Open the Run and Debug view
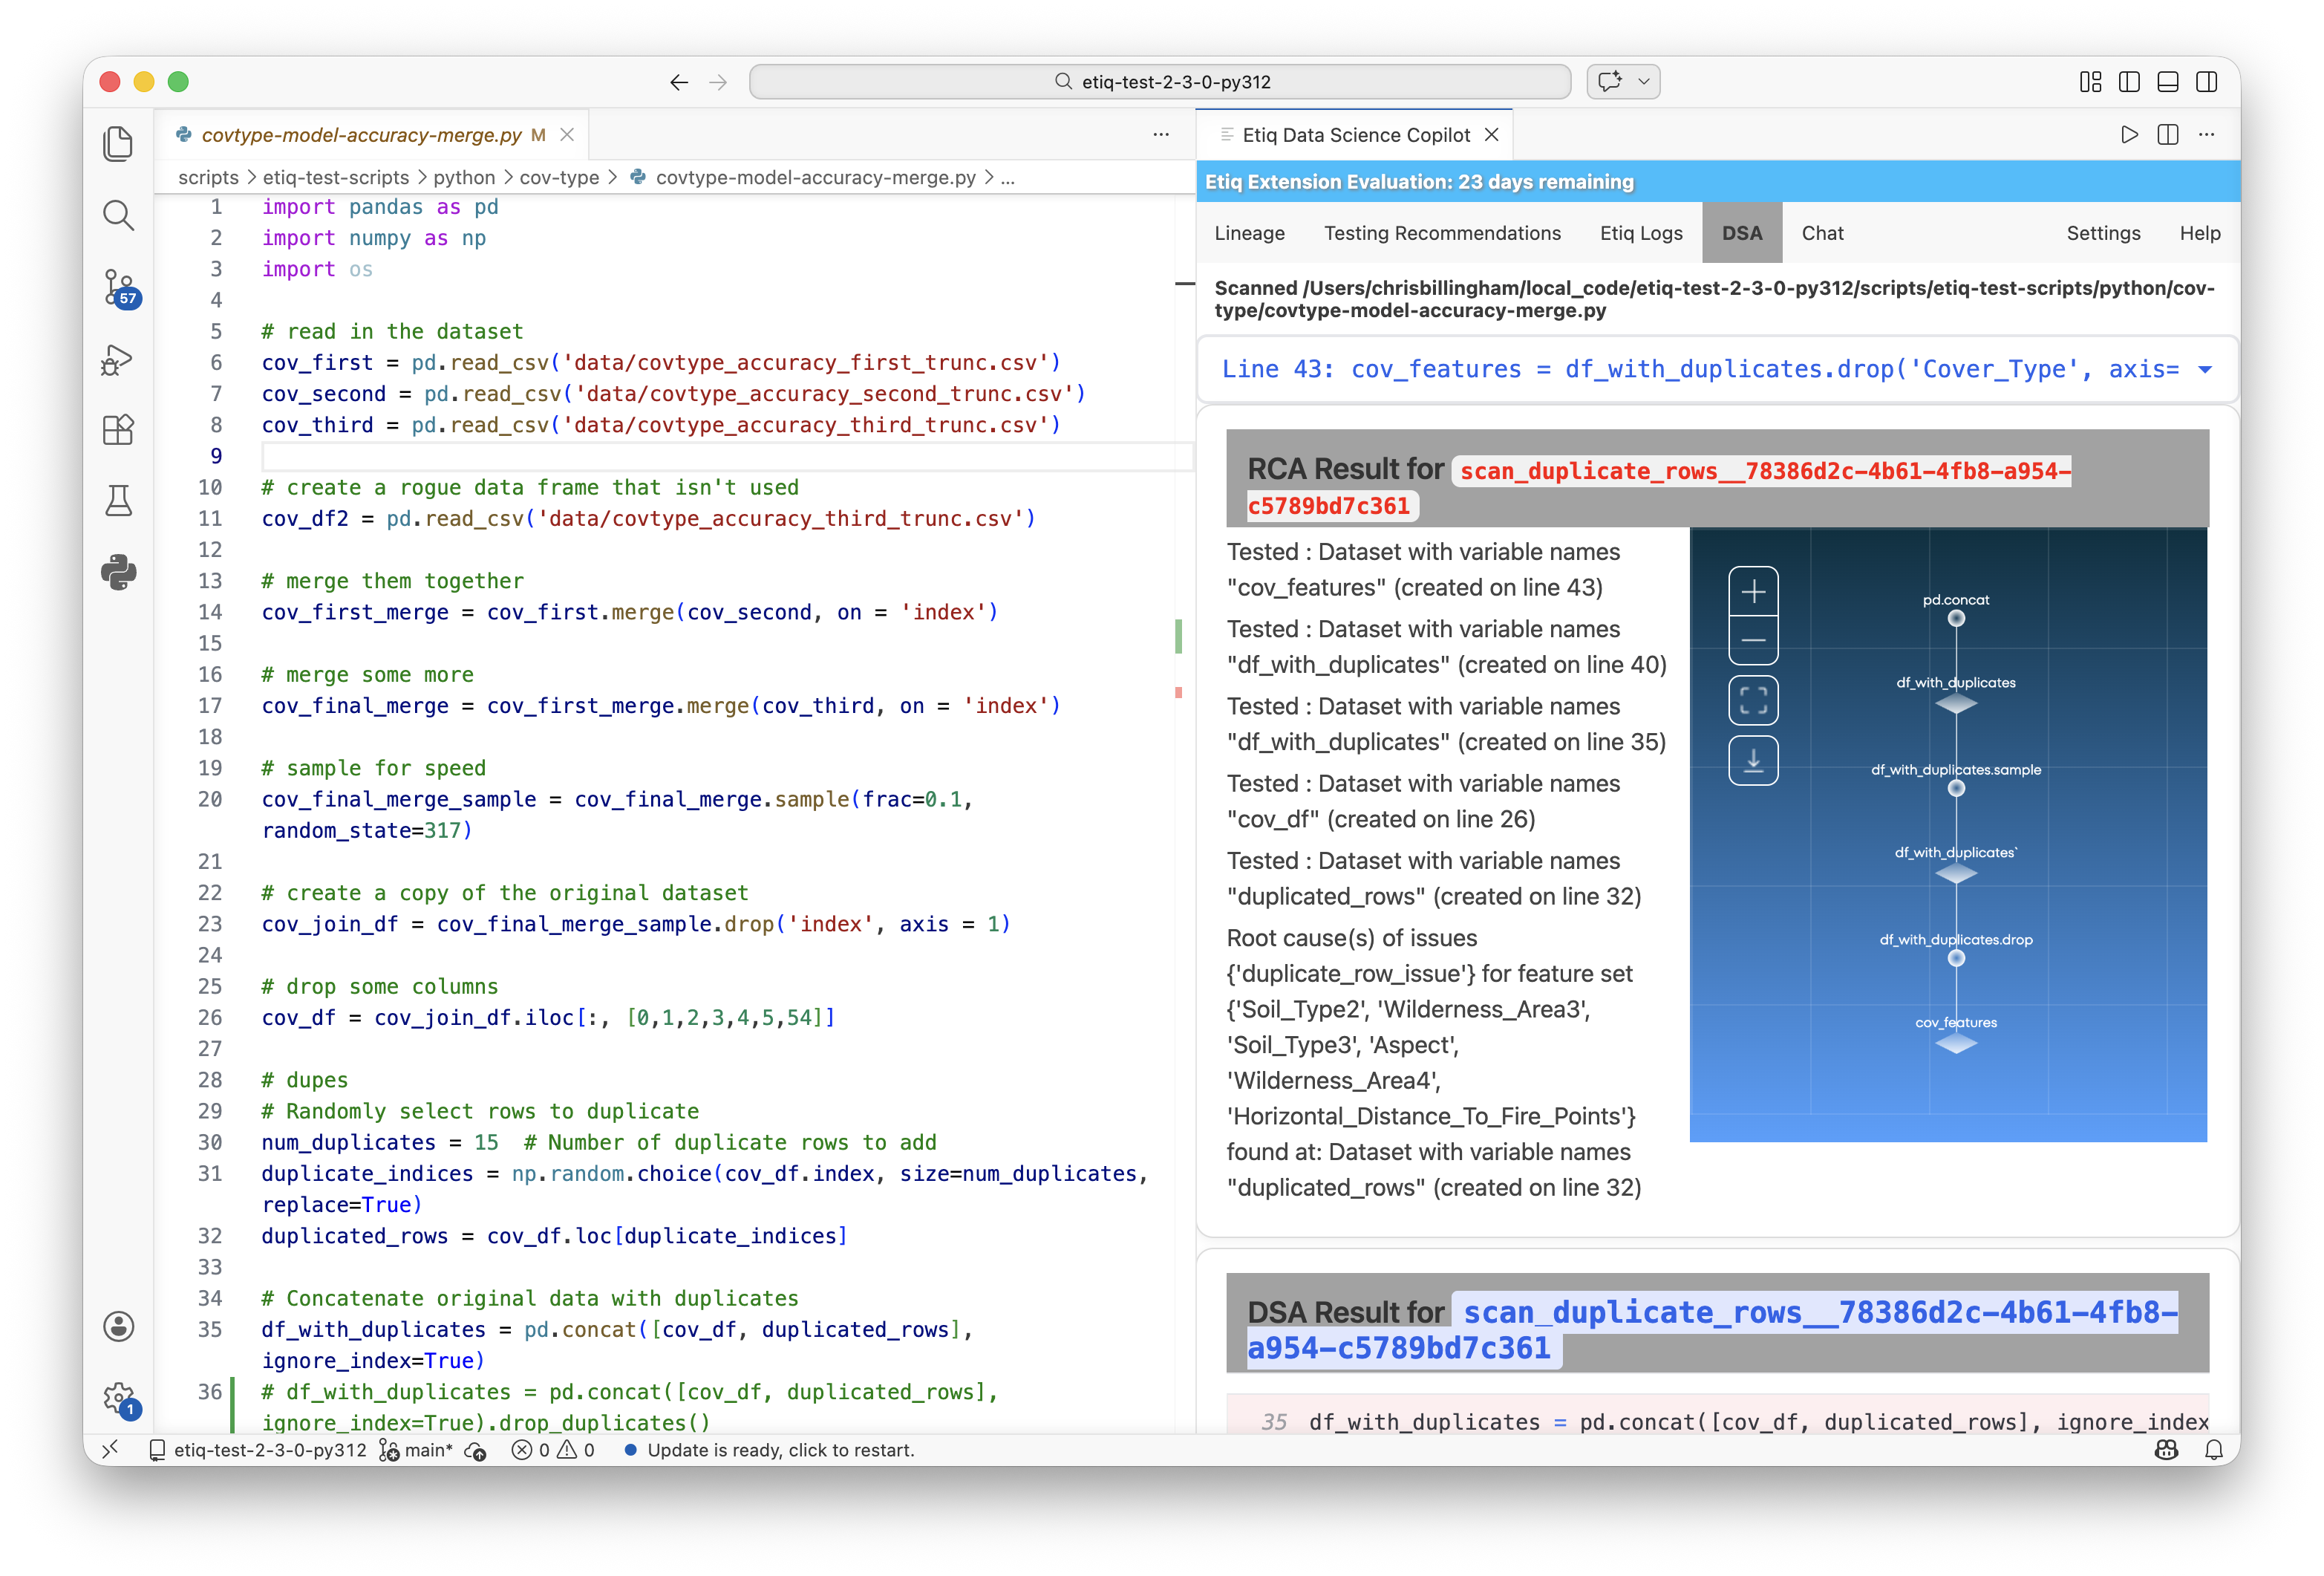This screenshot has width=2324, height=1576. 118,359
